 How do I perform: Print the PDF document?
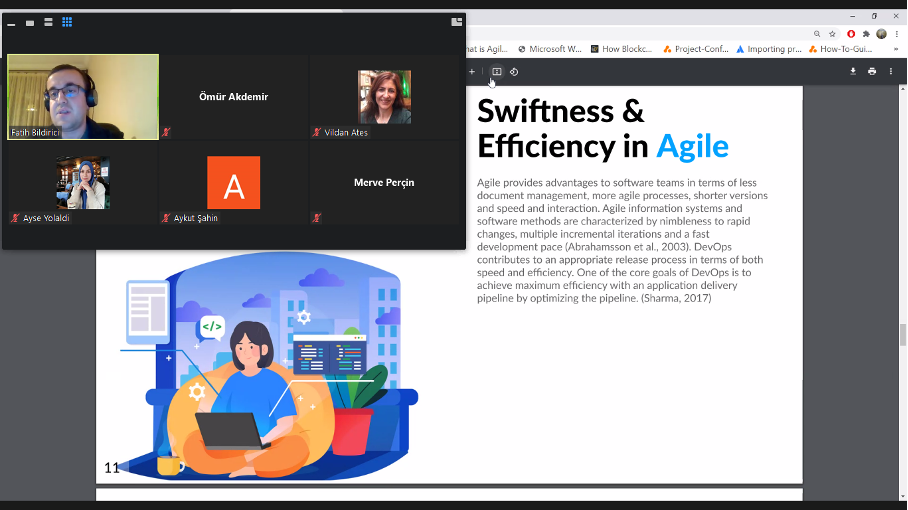pos(872,71)
